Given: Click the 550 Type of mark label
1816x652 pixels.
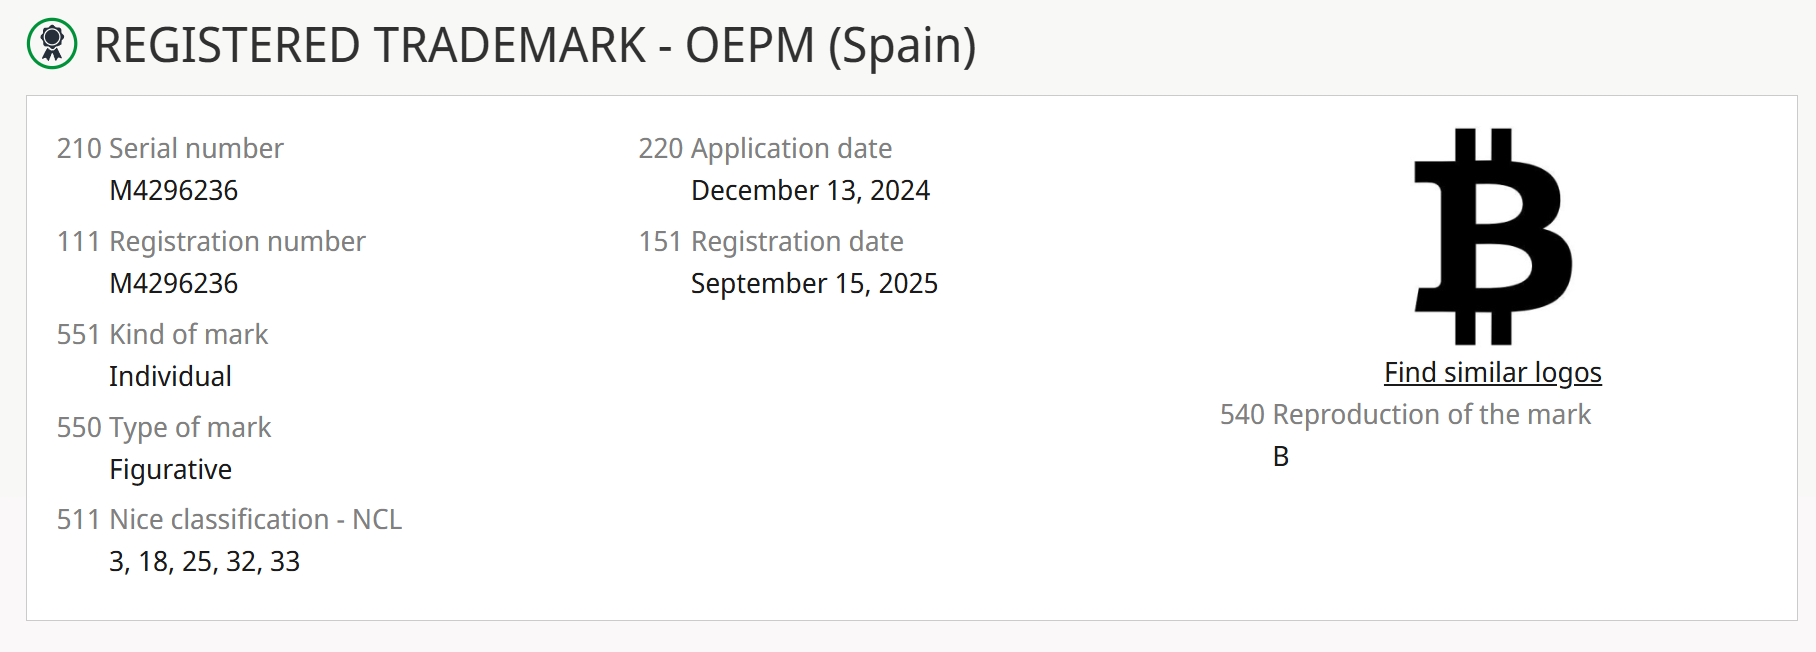Looking at the screenshot, I should (164, 428).
